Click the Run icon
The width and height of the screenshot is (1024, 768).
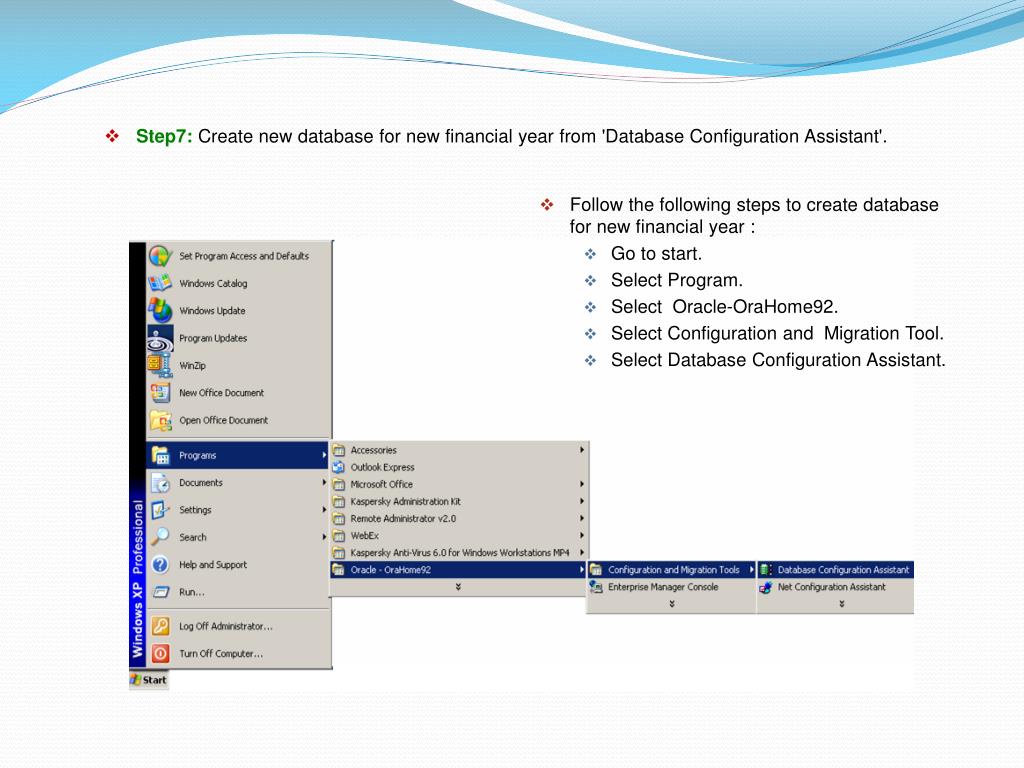point(160,592)
